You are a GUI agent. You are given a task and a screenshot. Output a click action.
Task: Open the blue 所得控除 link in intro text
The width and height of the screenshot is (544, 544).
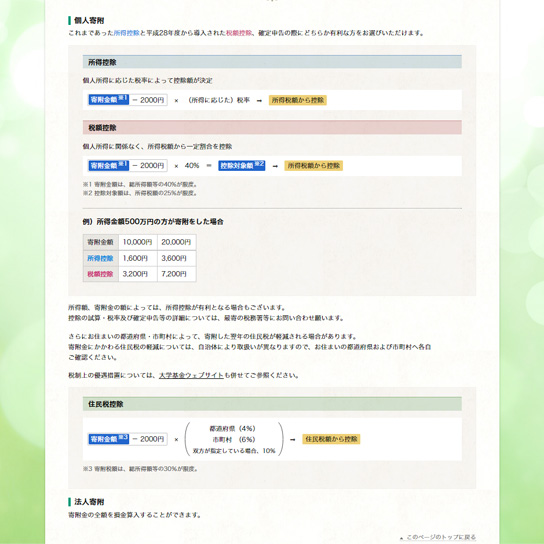click(x=127, y=33)
